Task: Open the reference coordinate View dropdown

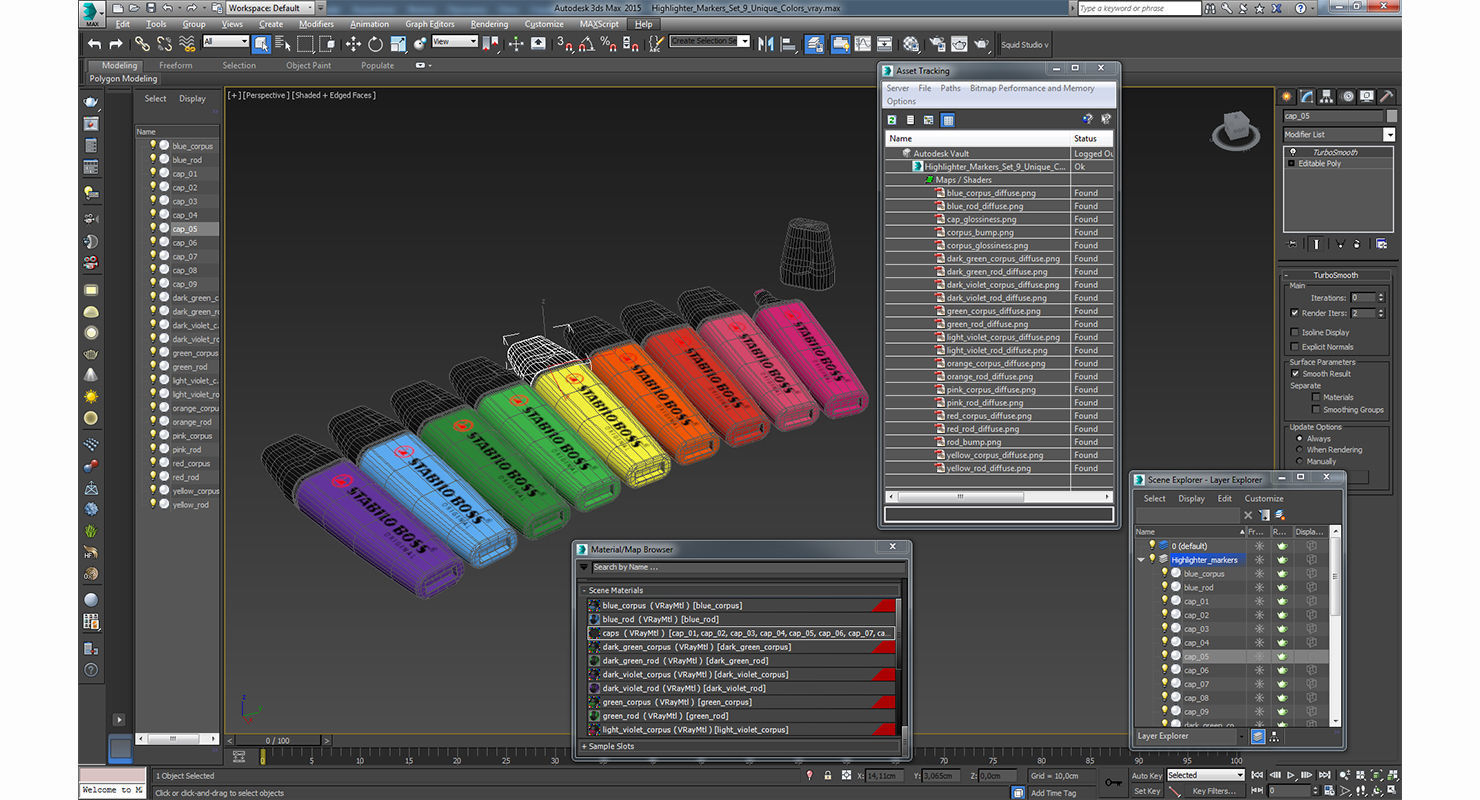Action: [455, 42]
